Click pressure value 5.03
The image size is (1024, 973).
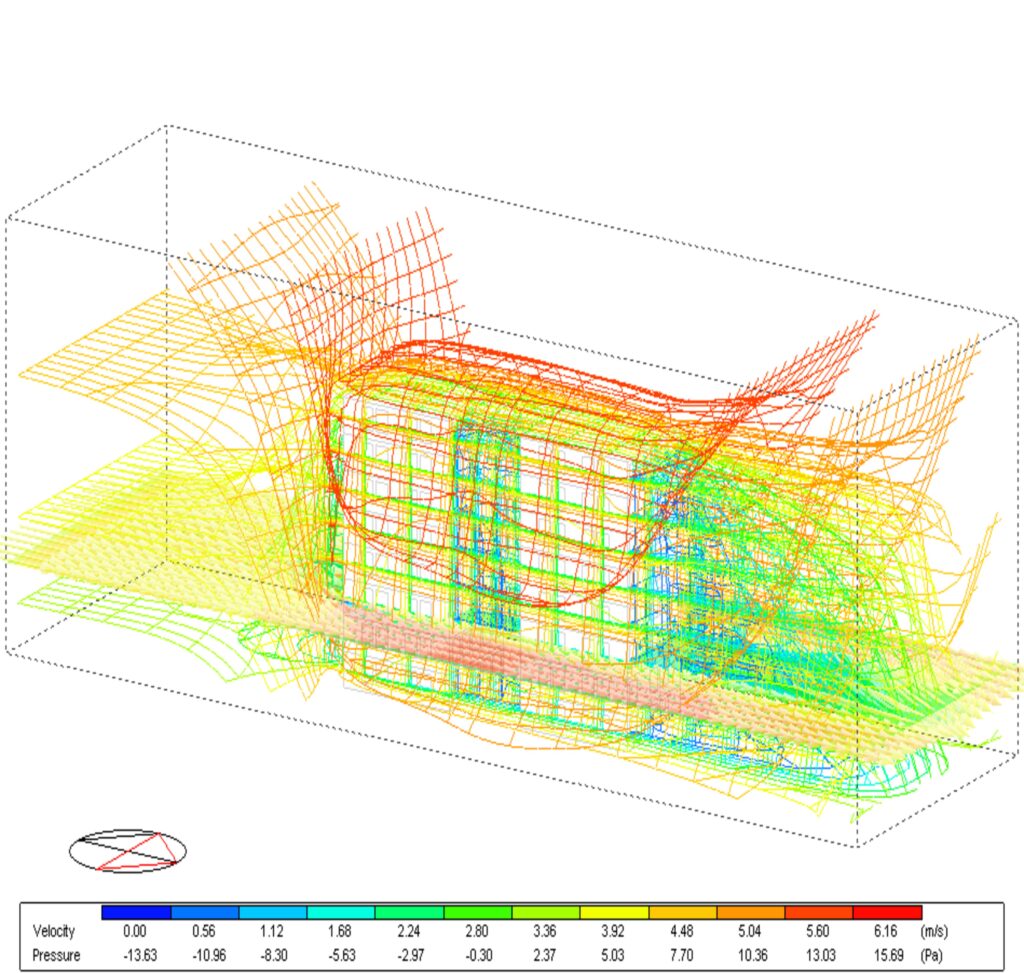coord(613,955)
